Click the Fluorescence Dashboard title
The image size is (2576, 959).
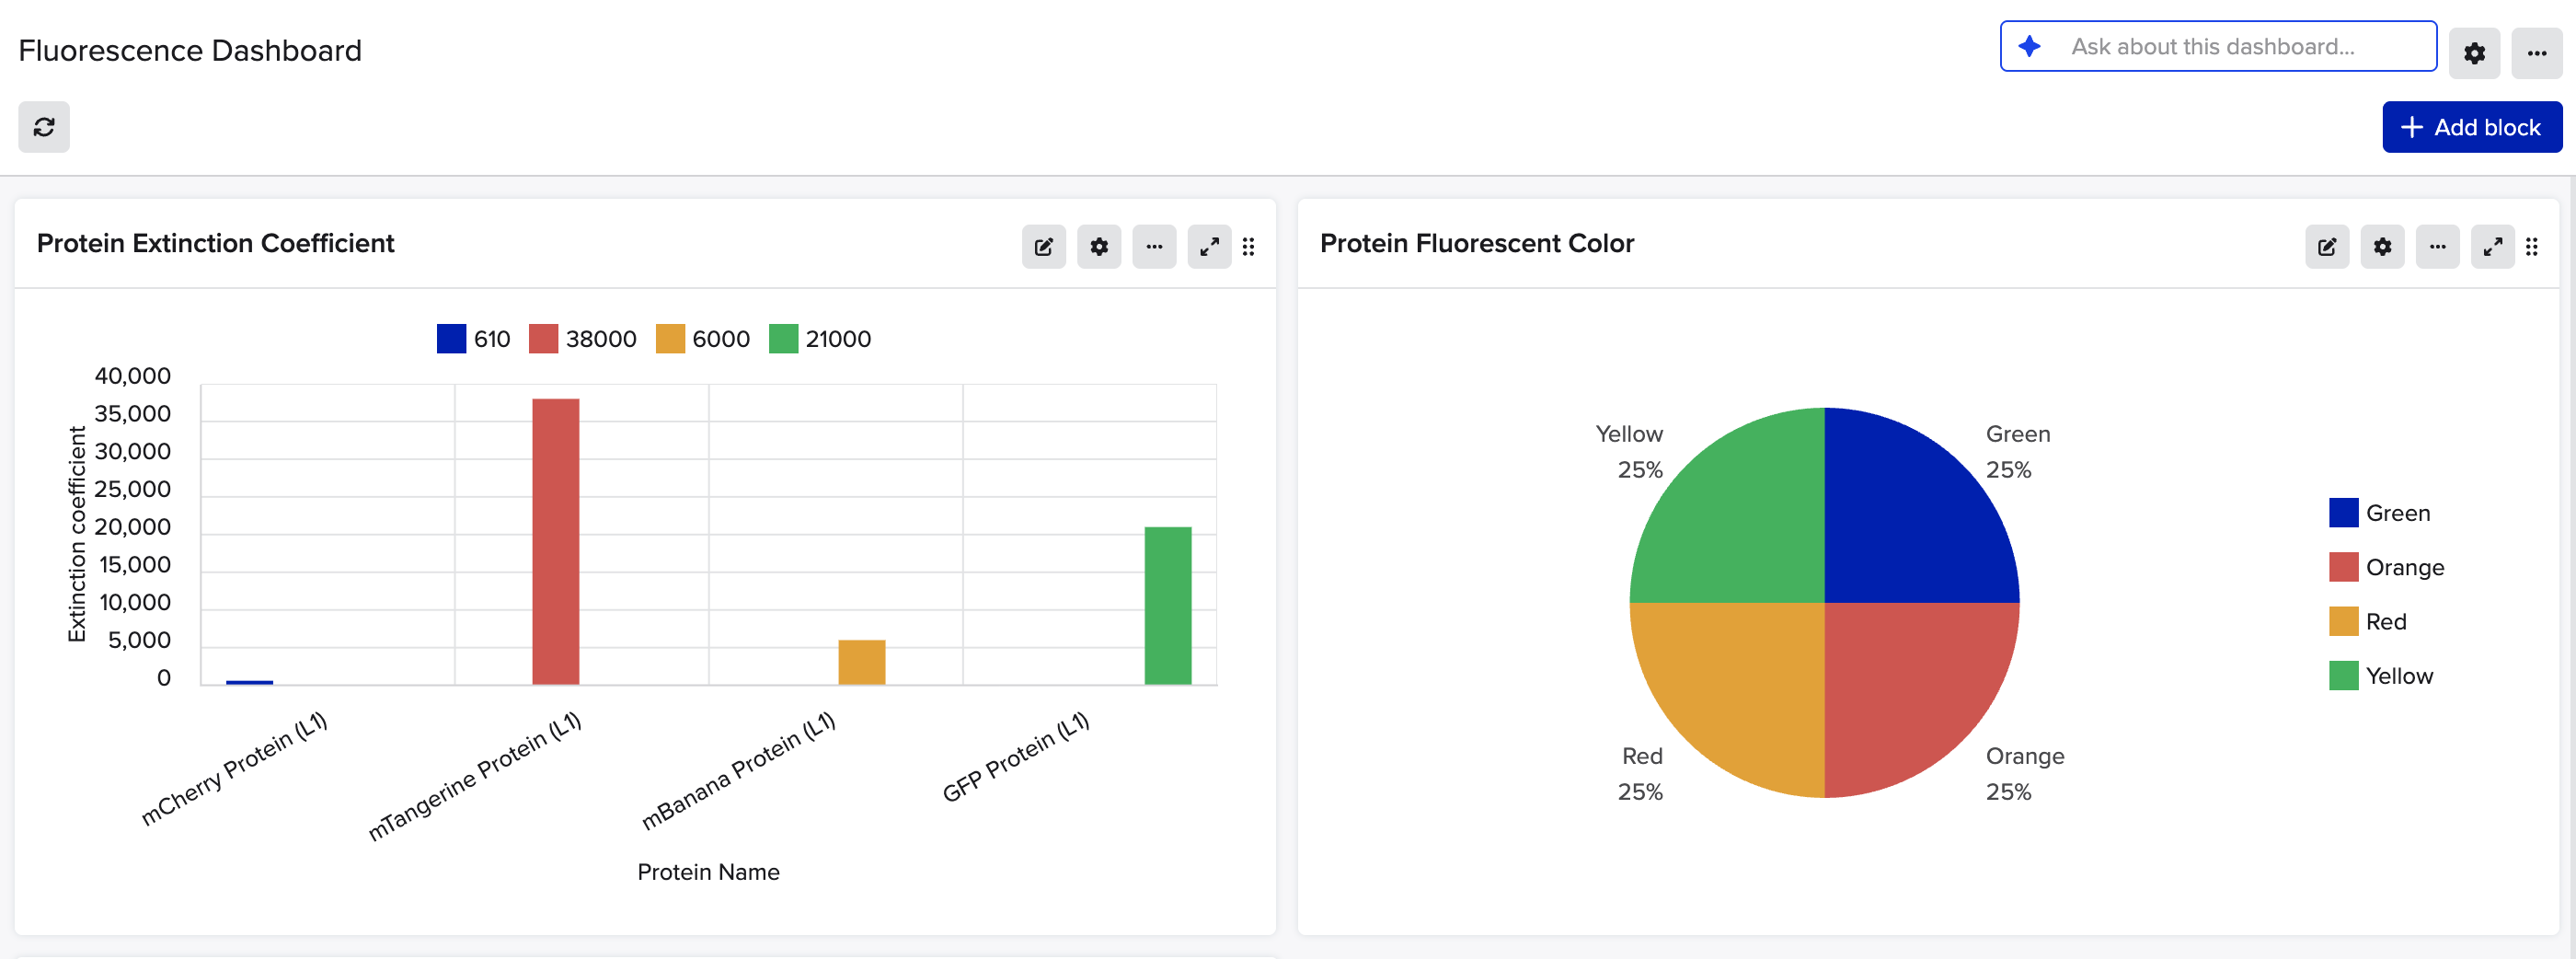point(190,50)
